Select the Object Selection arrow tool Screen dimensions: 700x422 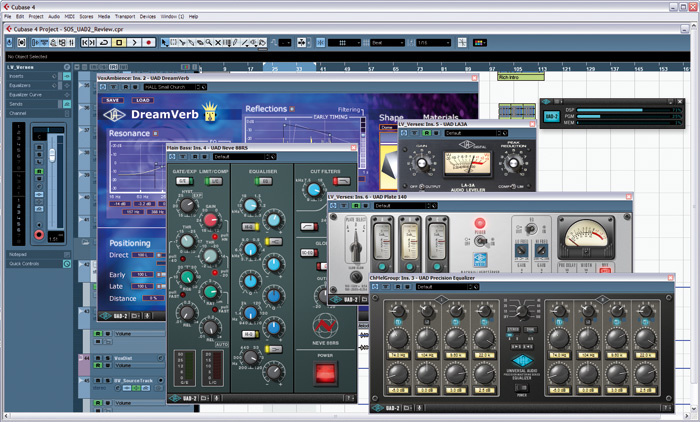tap(166, 43)
